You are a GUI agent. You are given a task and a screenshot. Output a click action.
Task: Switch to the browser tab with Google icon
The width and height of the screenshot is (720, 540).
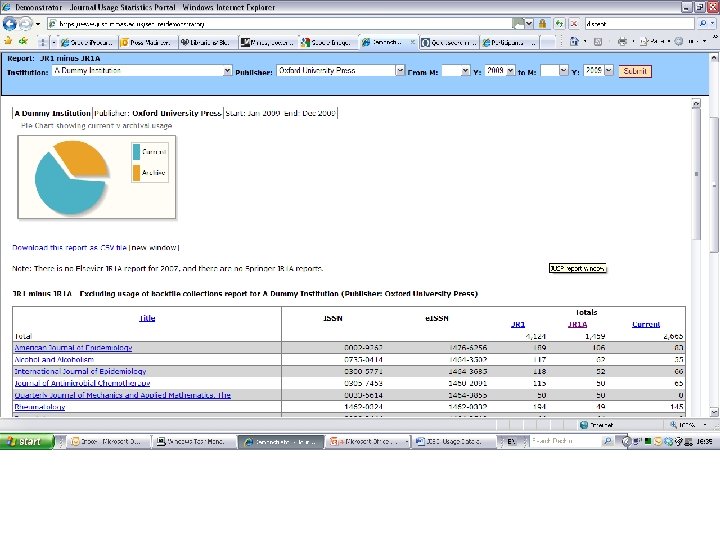(328, 42)
